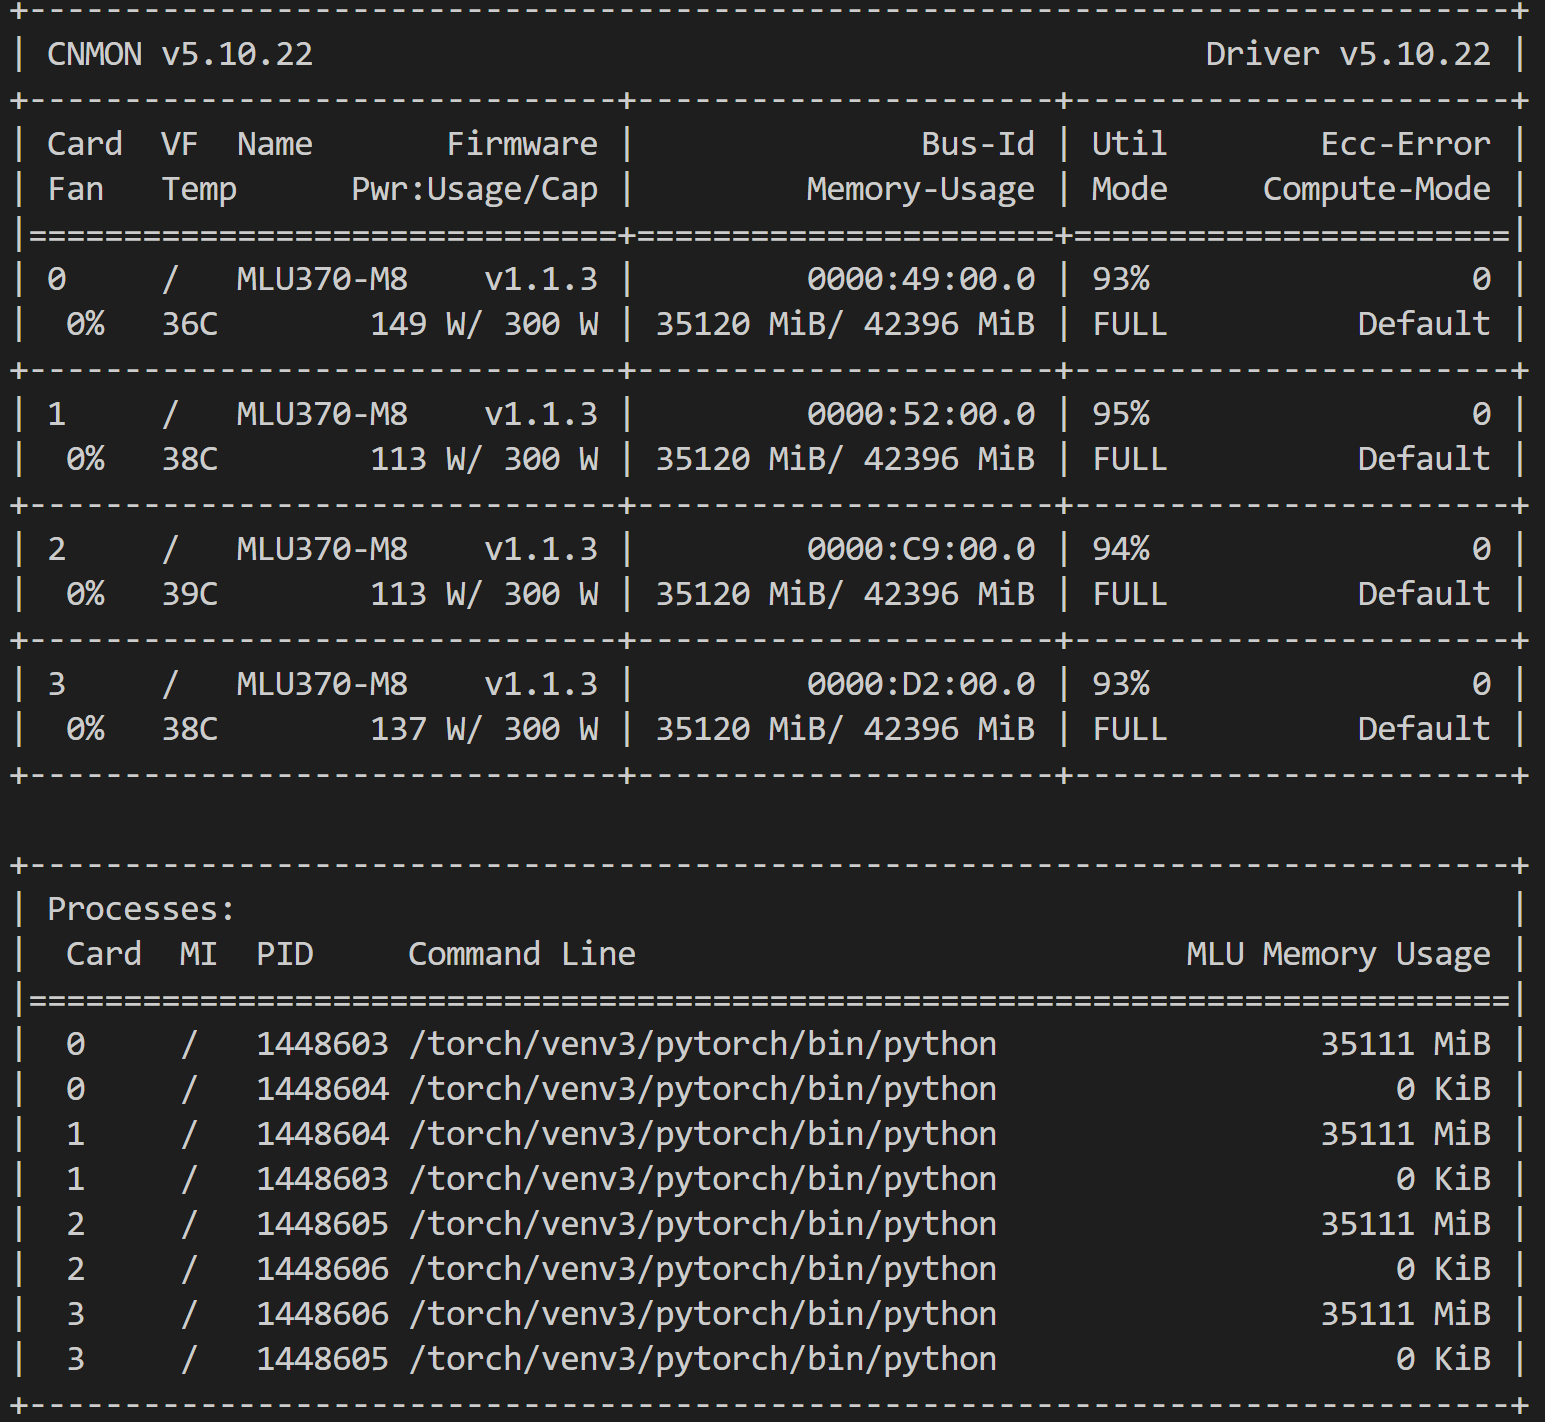The image size is (1545, 1422).
Task: Select bus id 0000:D2:00.0
Action: point(921,684)
